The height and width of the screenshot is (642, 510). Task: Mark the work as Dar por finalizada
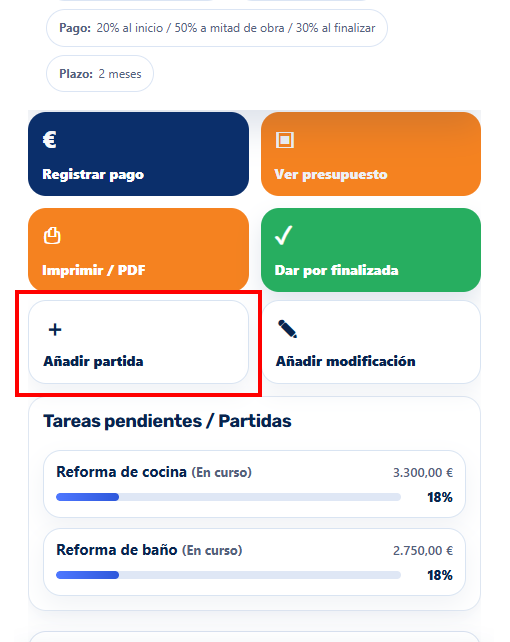tap(371, 250)
